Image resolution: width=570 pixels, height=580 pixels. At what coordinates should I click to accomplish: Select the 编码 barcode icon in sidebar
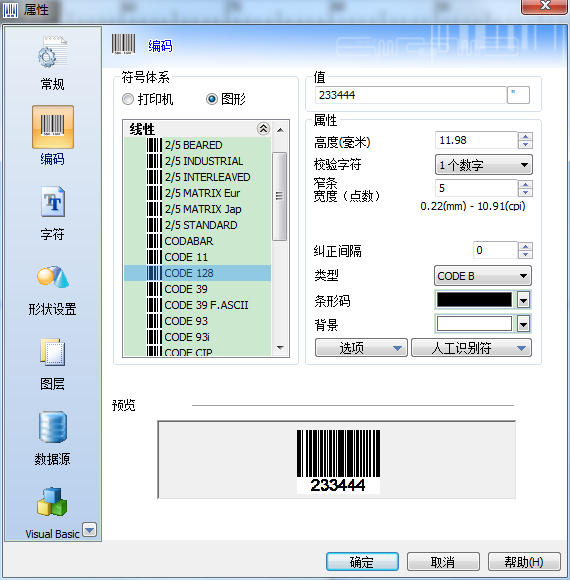(x=53, y=127)
